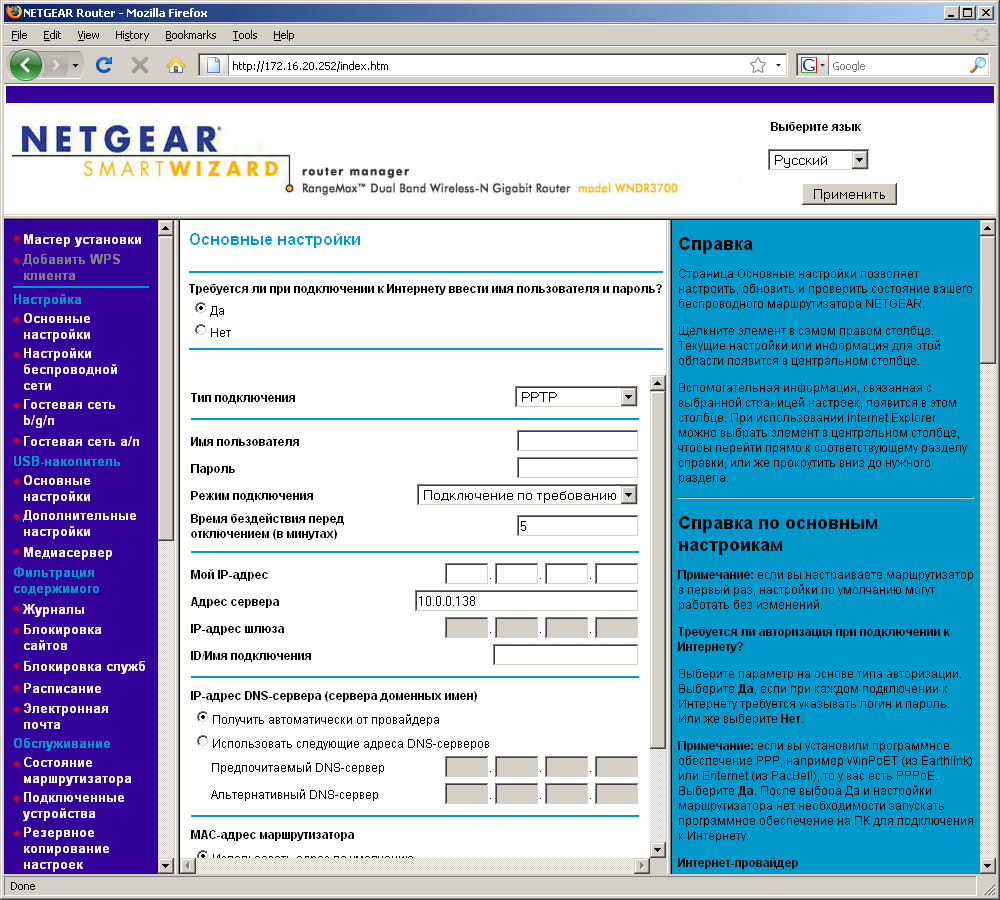Open the File menu

19,35
